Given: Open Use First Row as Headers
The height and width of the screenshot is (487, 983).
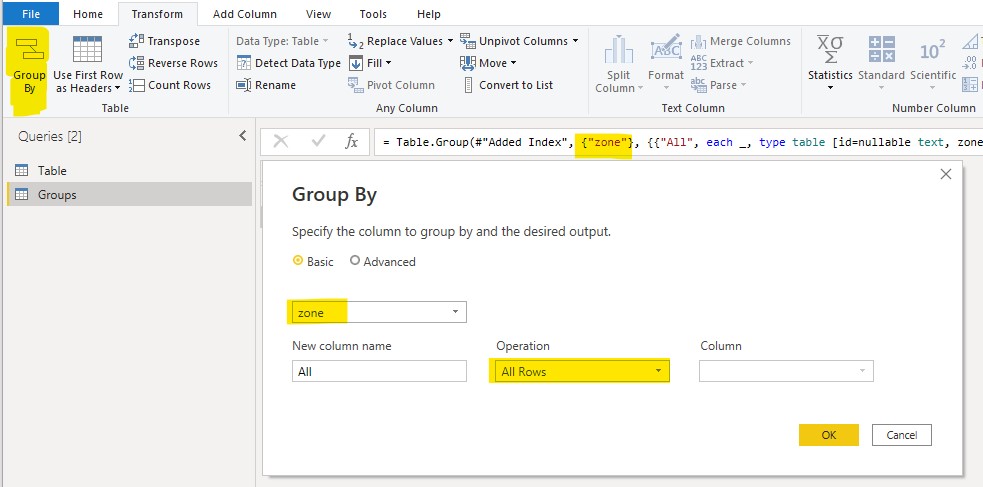Looking at the screenshot, I should tap(88, 65).
